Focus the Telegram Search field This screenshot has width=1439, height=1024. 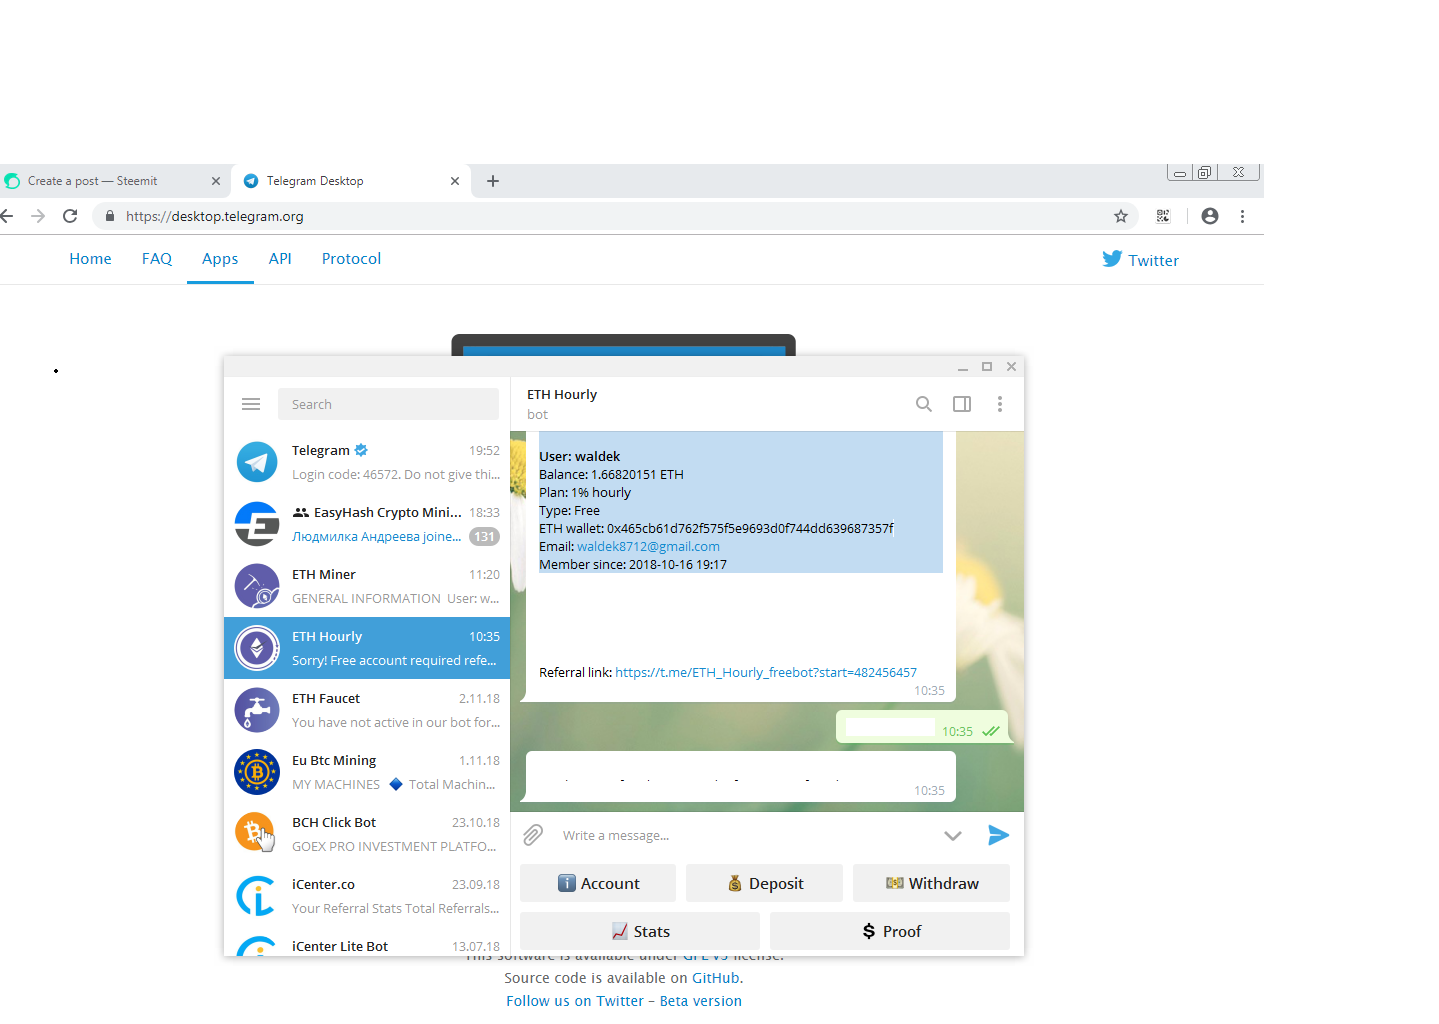tap(388, 404)
